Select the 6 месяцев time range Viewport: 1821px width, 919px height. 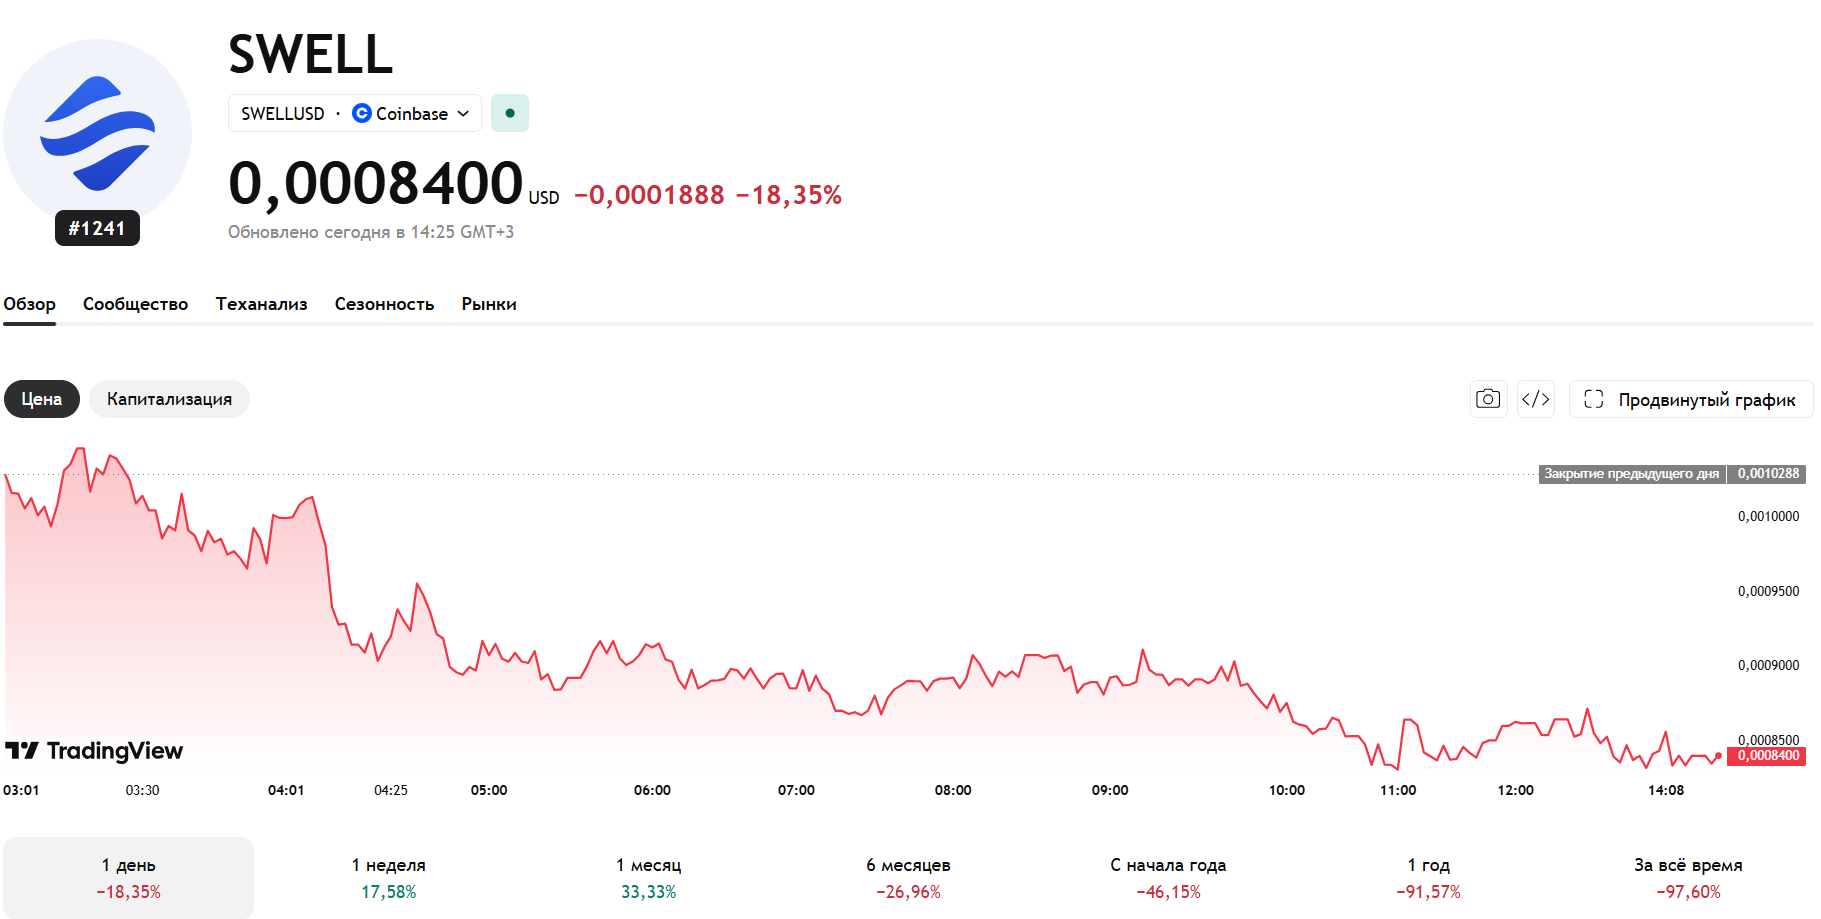click(x=909, y=877)
